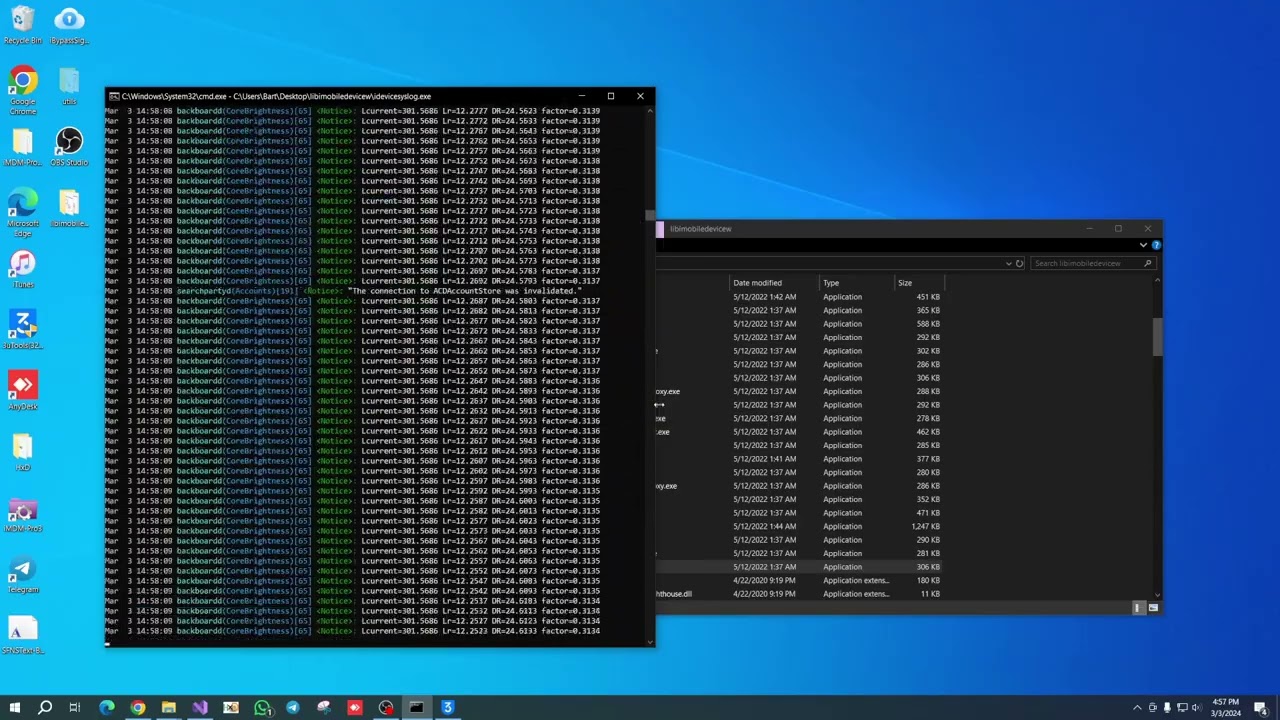The width and height of the screenshot is (1280, 720).
Task: Click the Explorer vertical scrollbar thumb
Action: tap(1158, 336)
